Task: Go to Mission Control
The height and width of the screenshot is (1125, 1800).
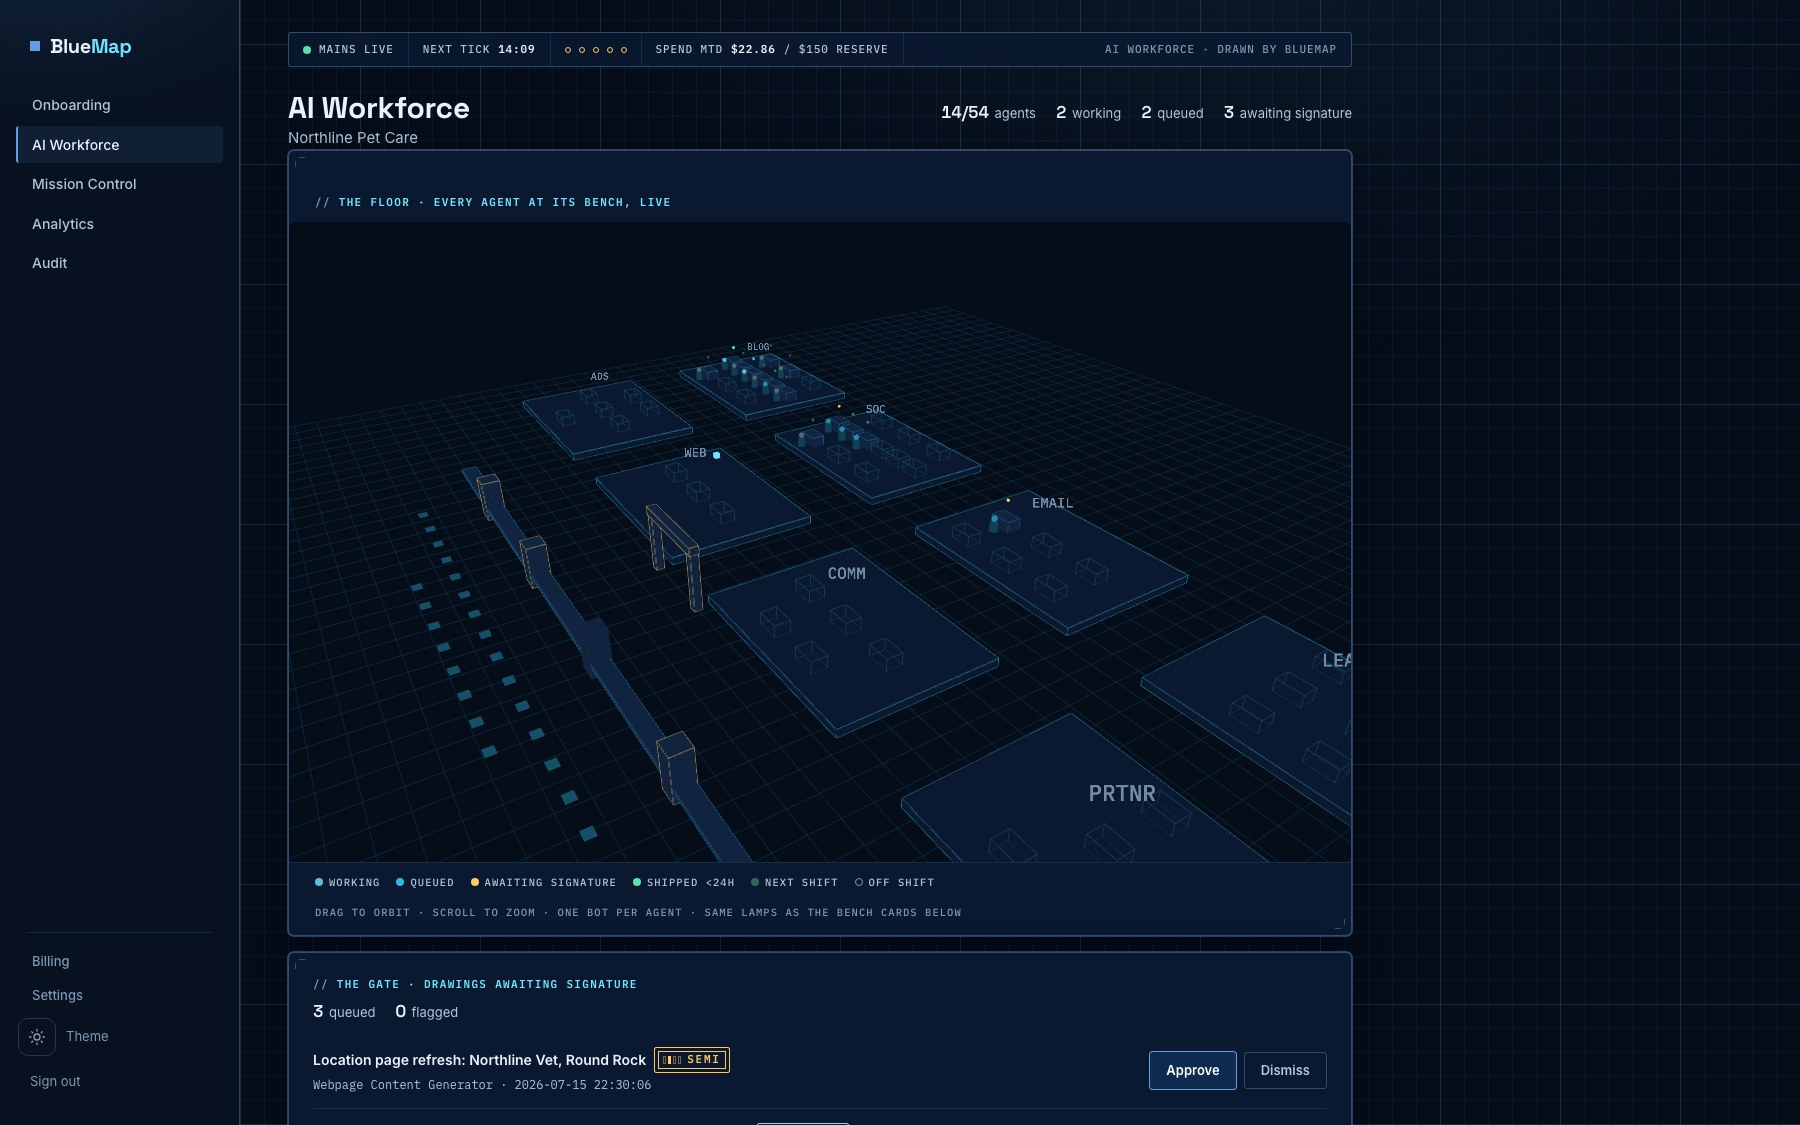Action: tap(119, 184)
